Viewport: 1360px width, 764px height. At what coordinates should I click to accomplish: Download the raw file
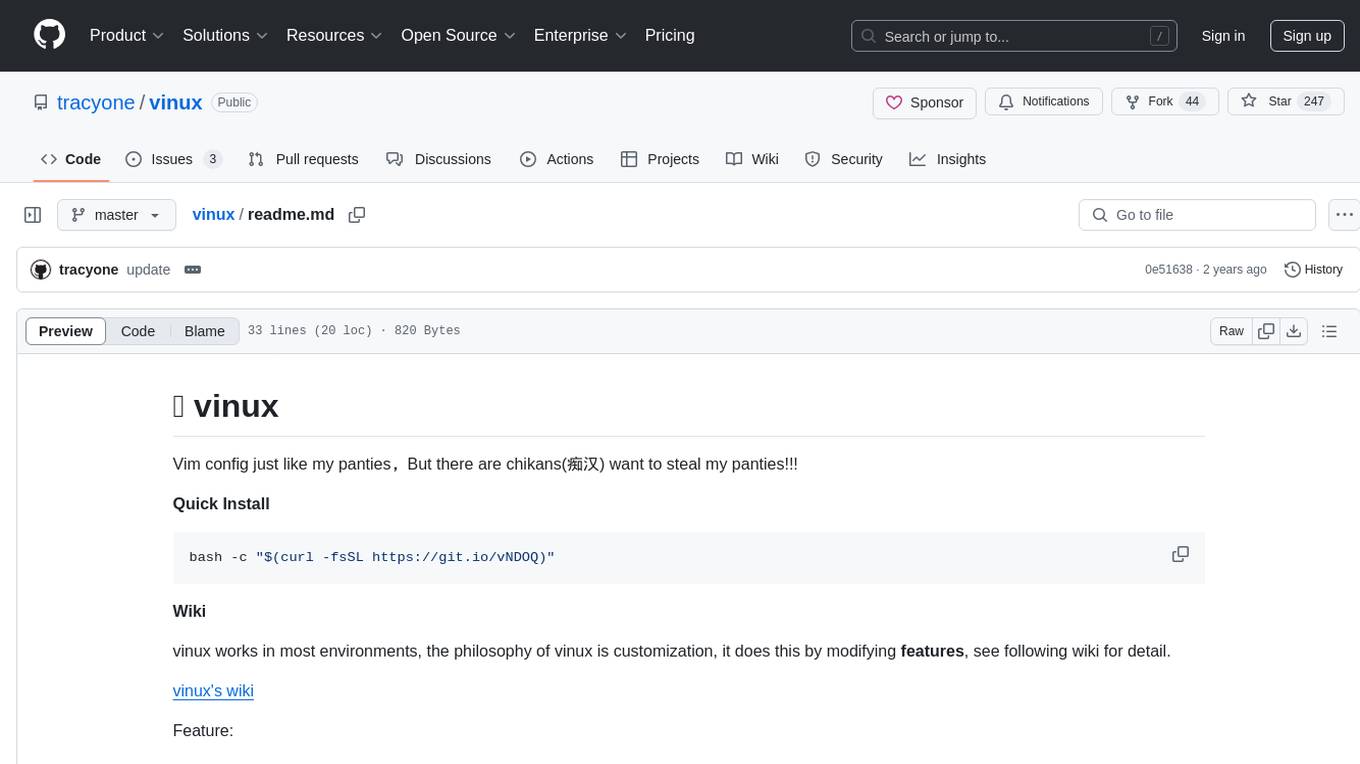pyautogui.click(x=1293, y=331)
